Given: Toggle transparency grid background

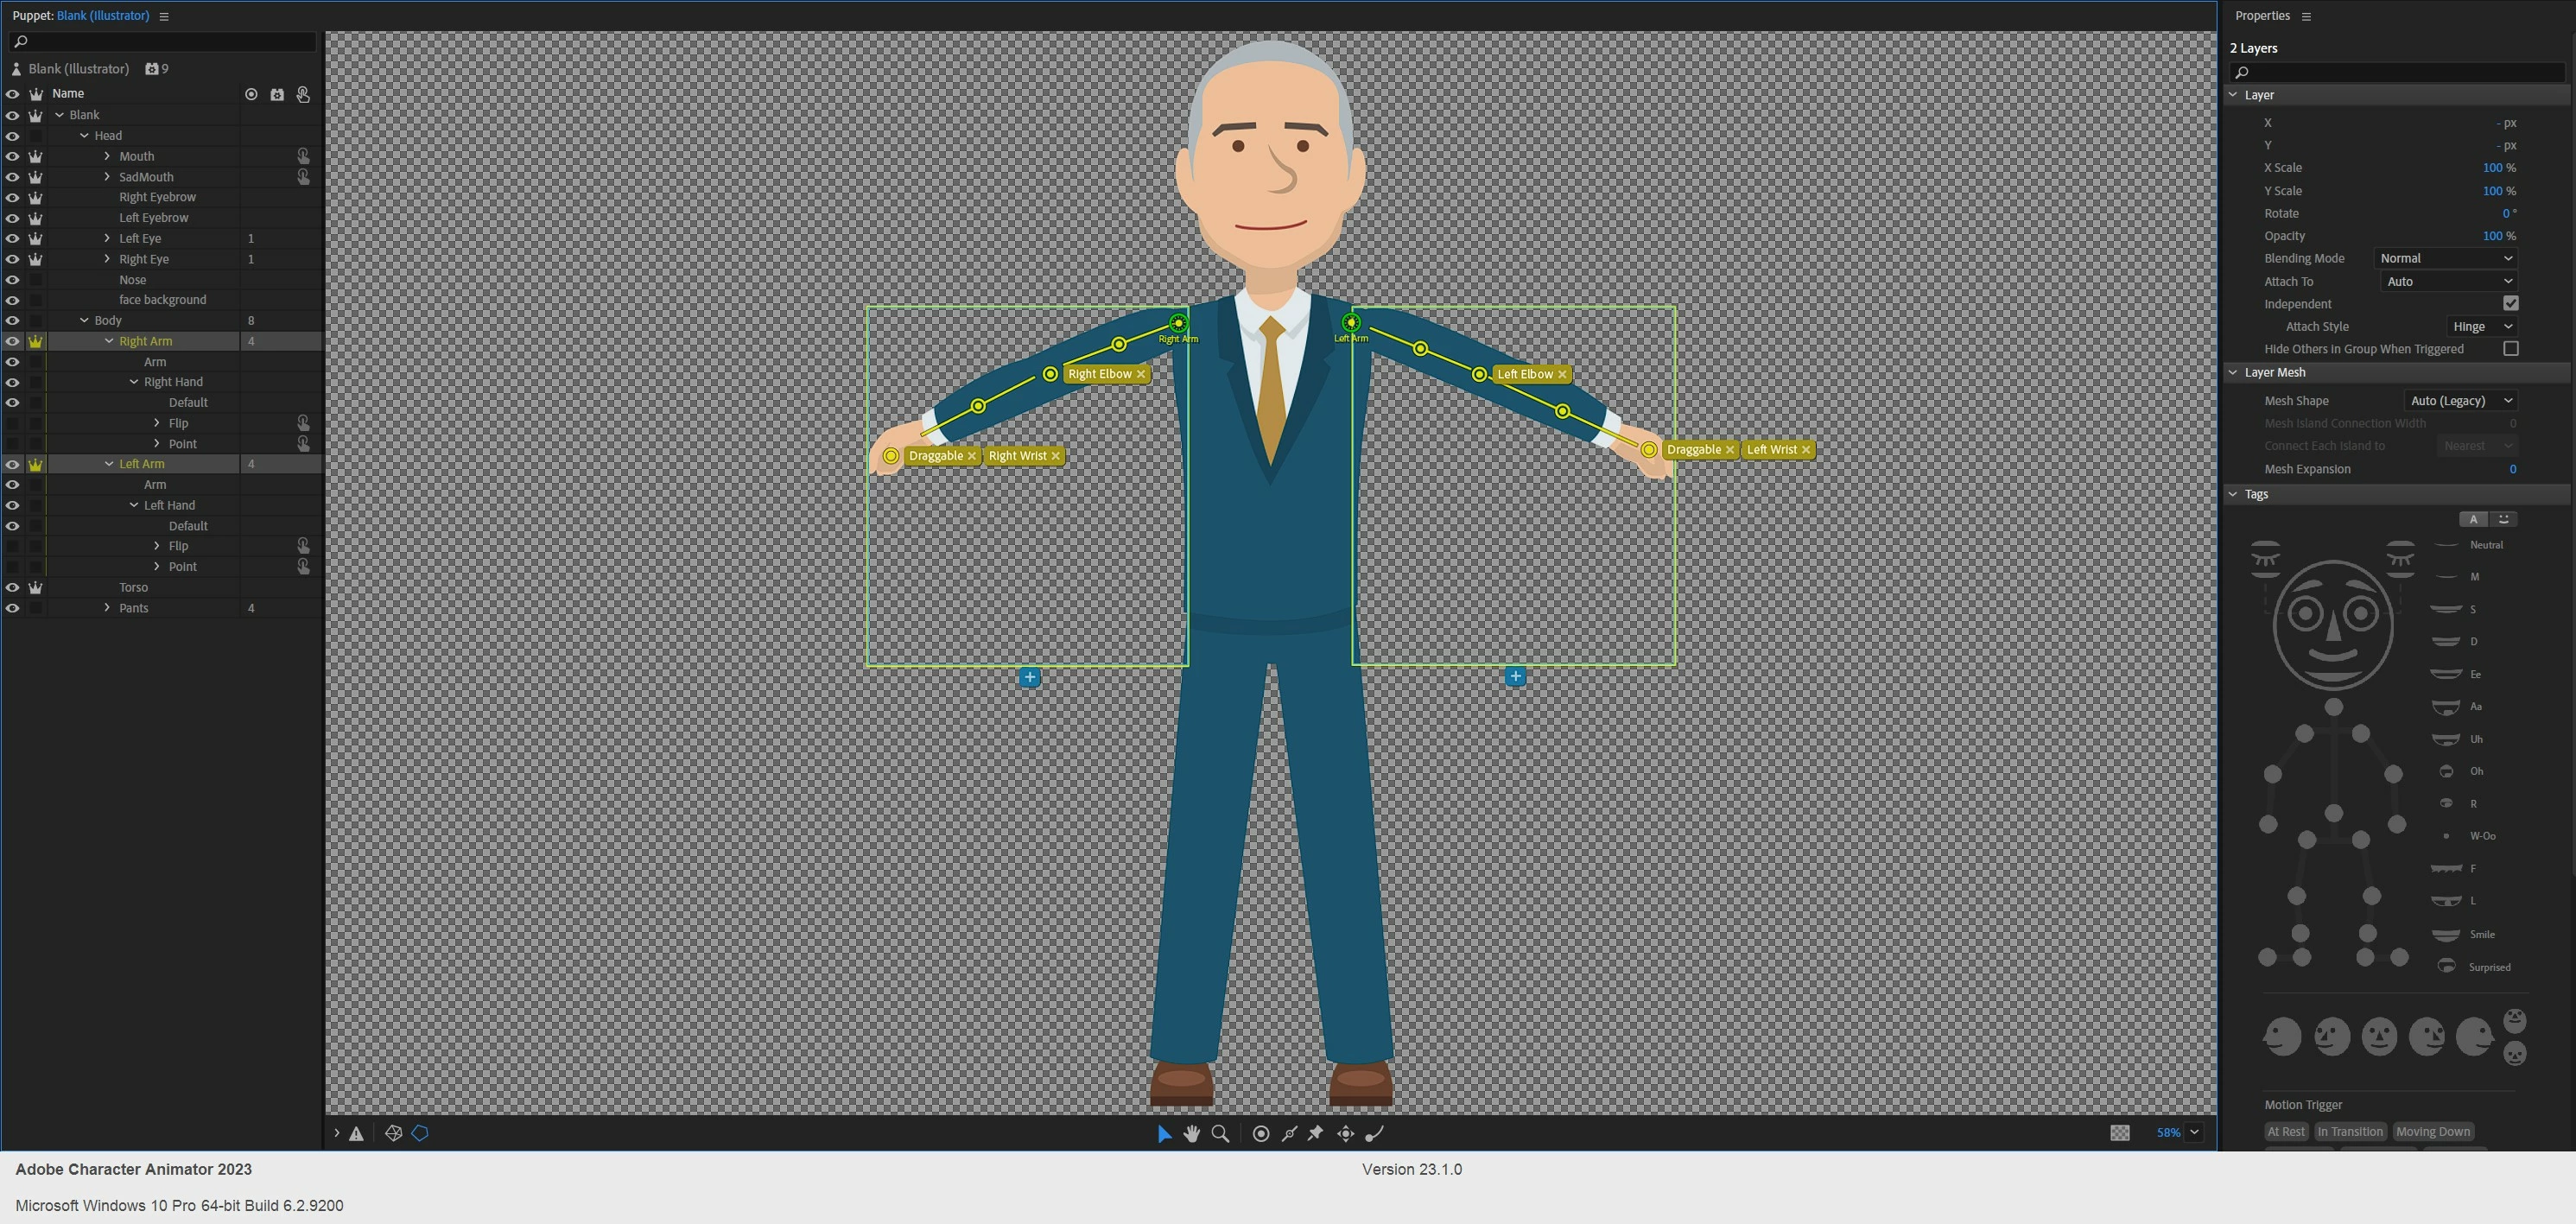Looking at the screenshot, I should [x=2119, y=1132].
